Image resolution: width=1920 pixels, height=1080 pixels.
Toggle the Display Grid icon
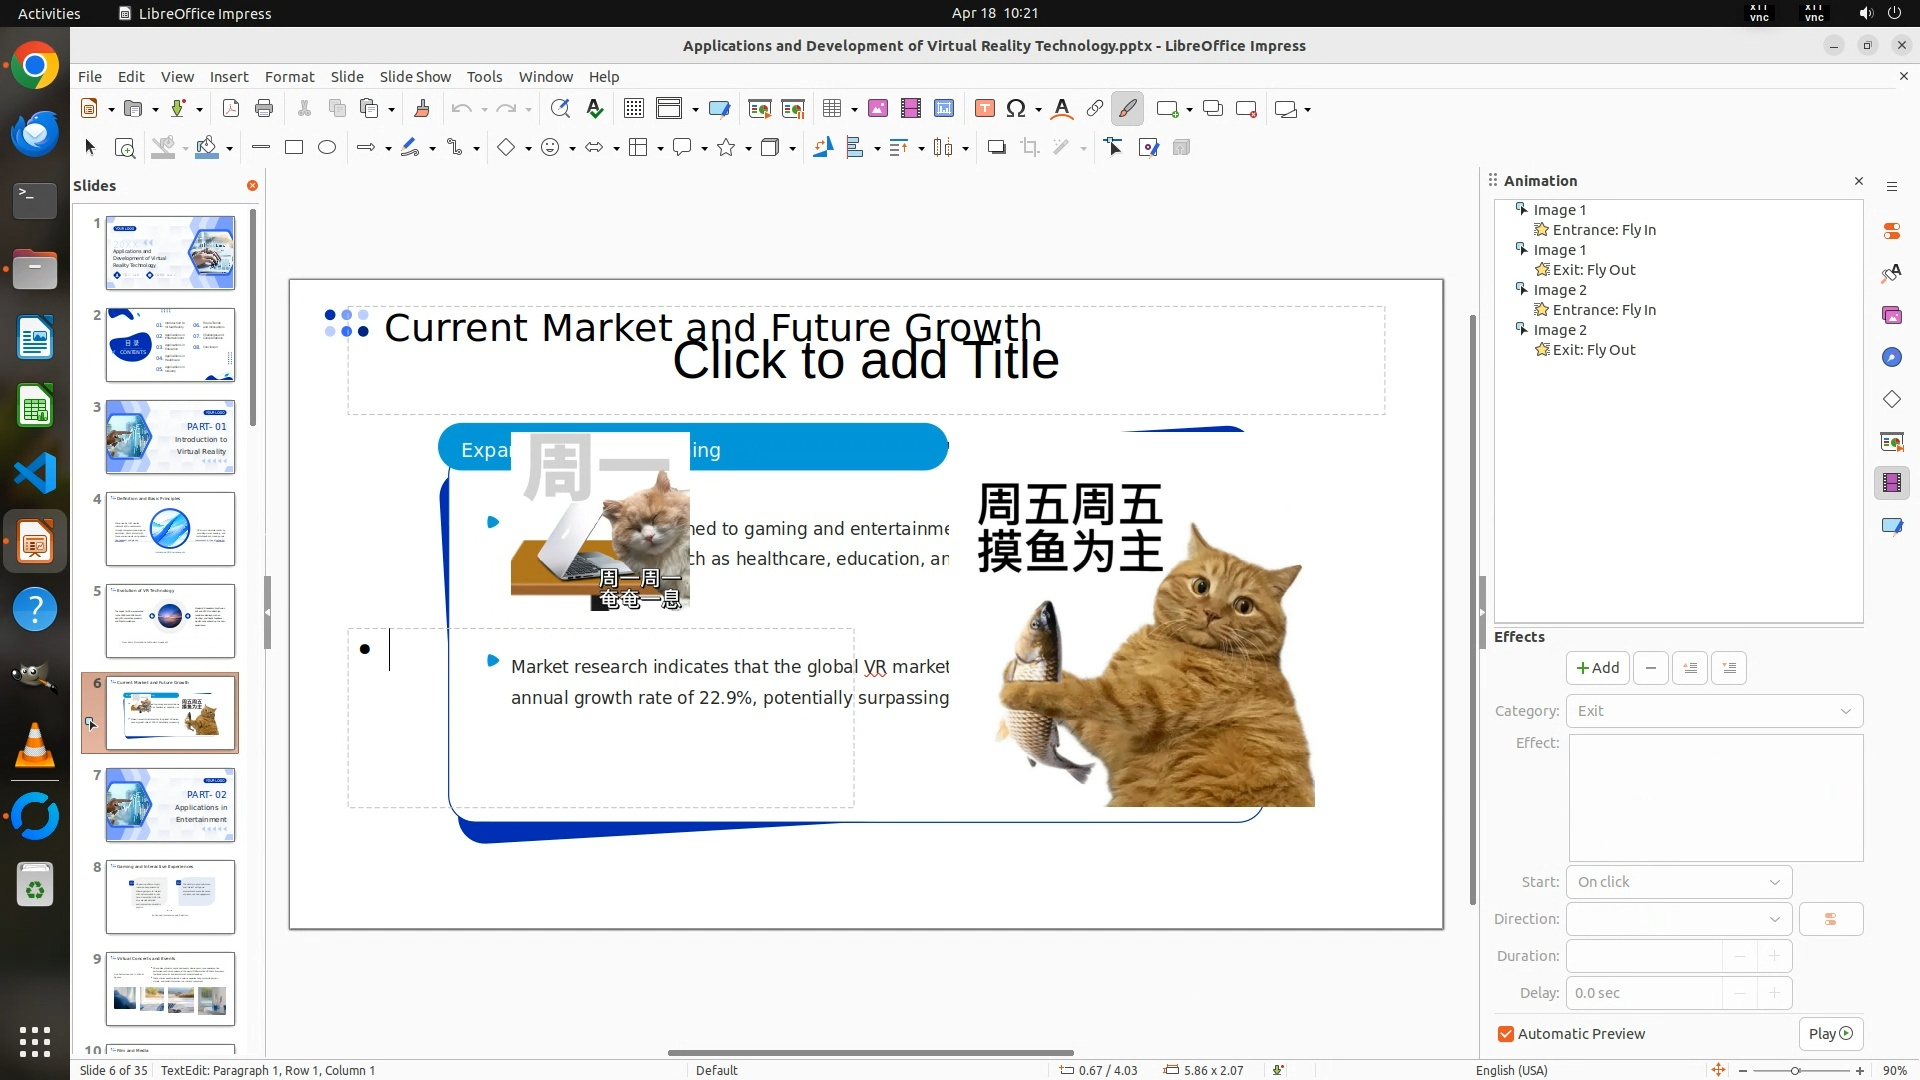pos(633,109)
